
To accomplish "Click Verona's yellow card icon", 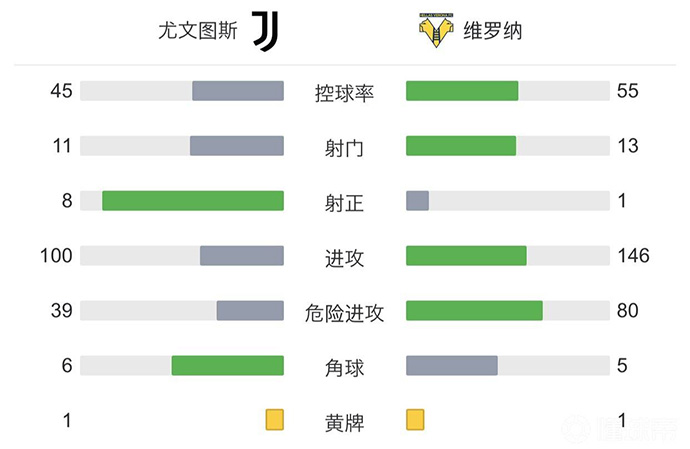I will coord(415,419).
